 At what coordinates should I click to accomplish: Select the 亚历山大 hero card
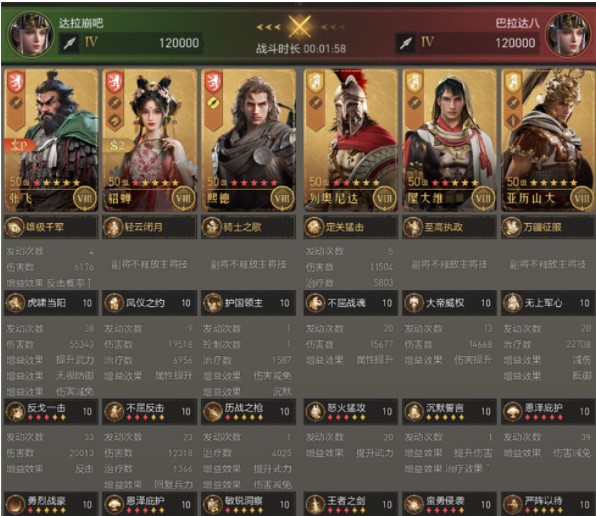(x=548, y=140)
